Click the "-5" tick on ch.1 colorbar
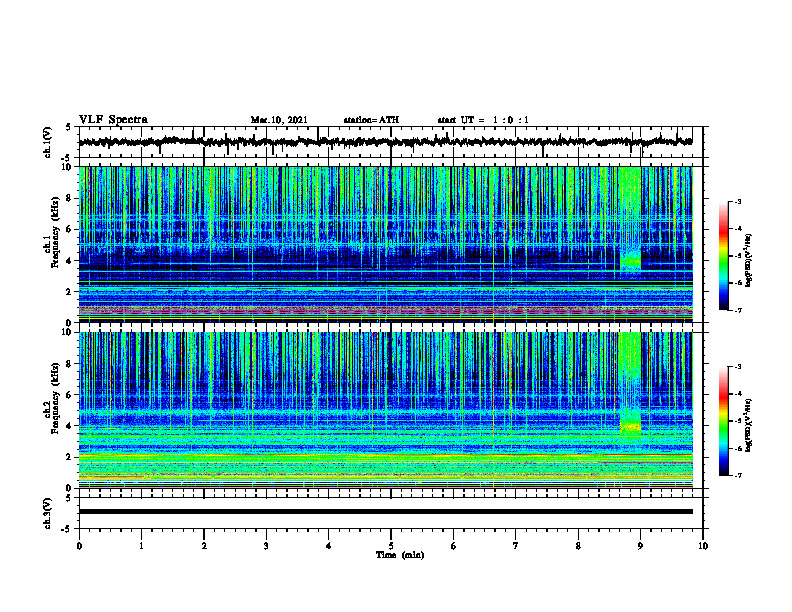The width and height of the screenshot is (792, 612). tap(737, 256)
